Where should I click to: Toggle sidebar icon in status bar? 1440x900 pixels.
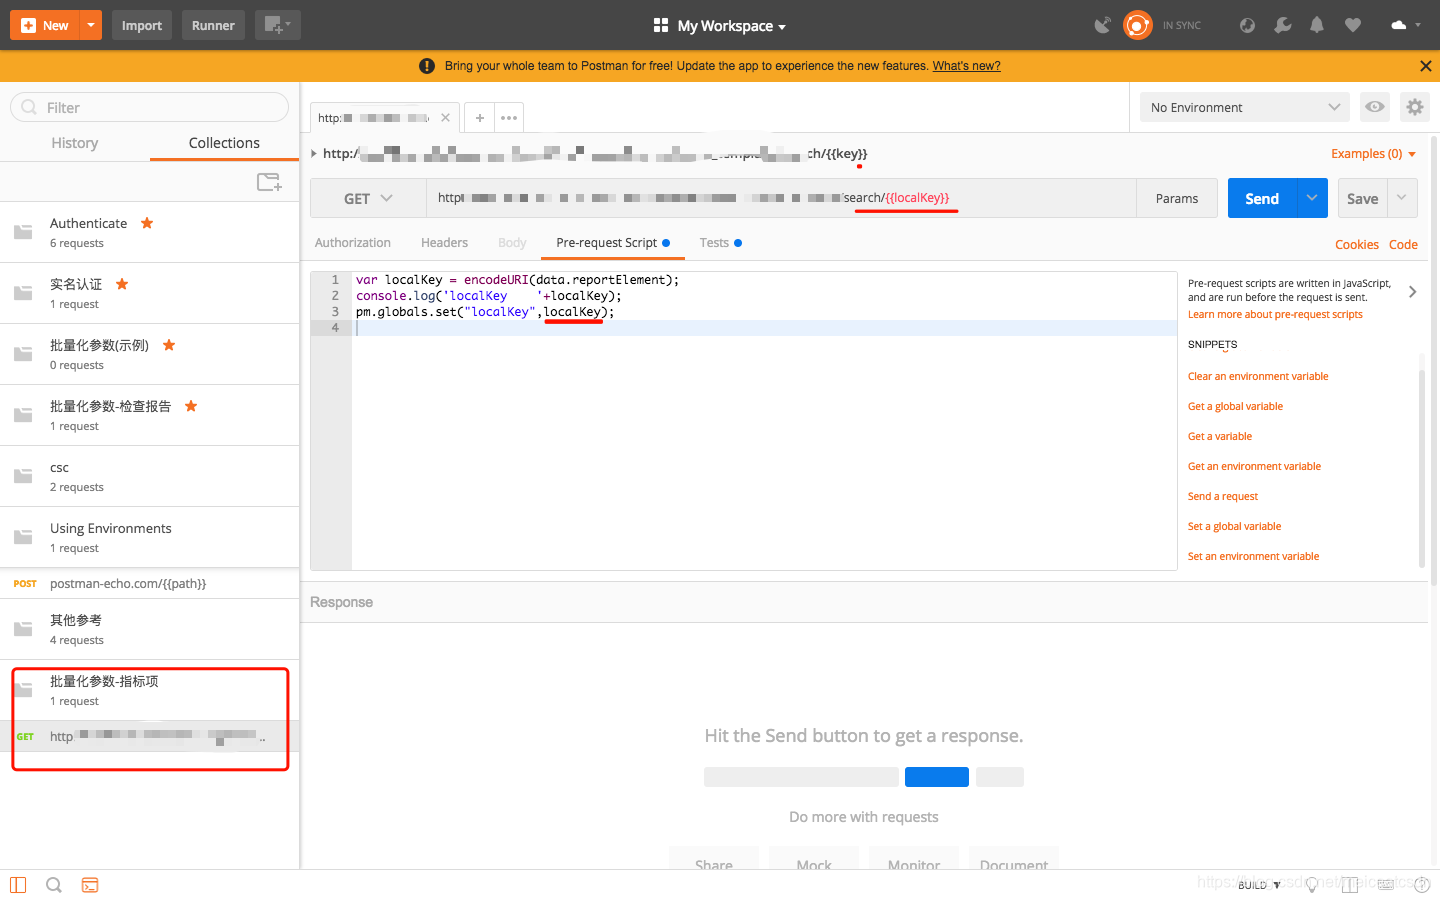coord(18,885)
